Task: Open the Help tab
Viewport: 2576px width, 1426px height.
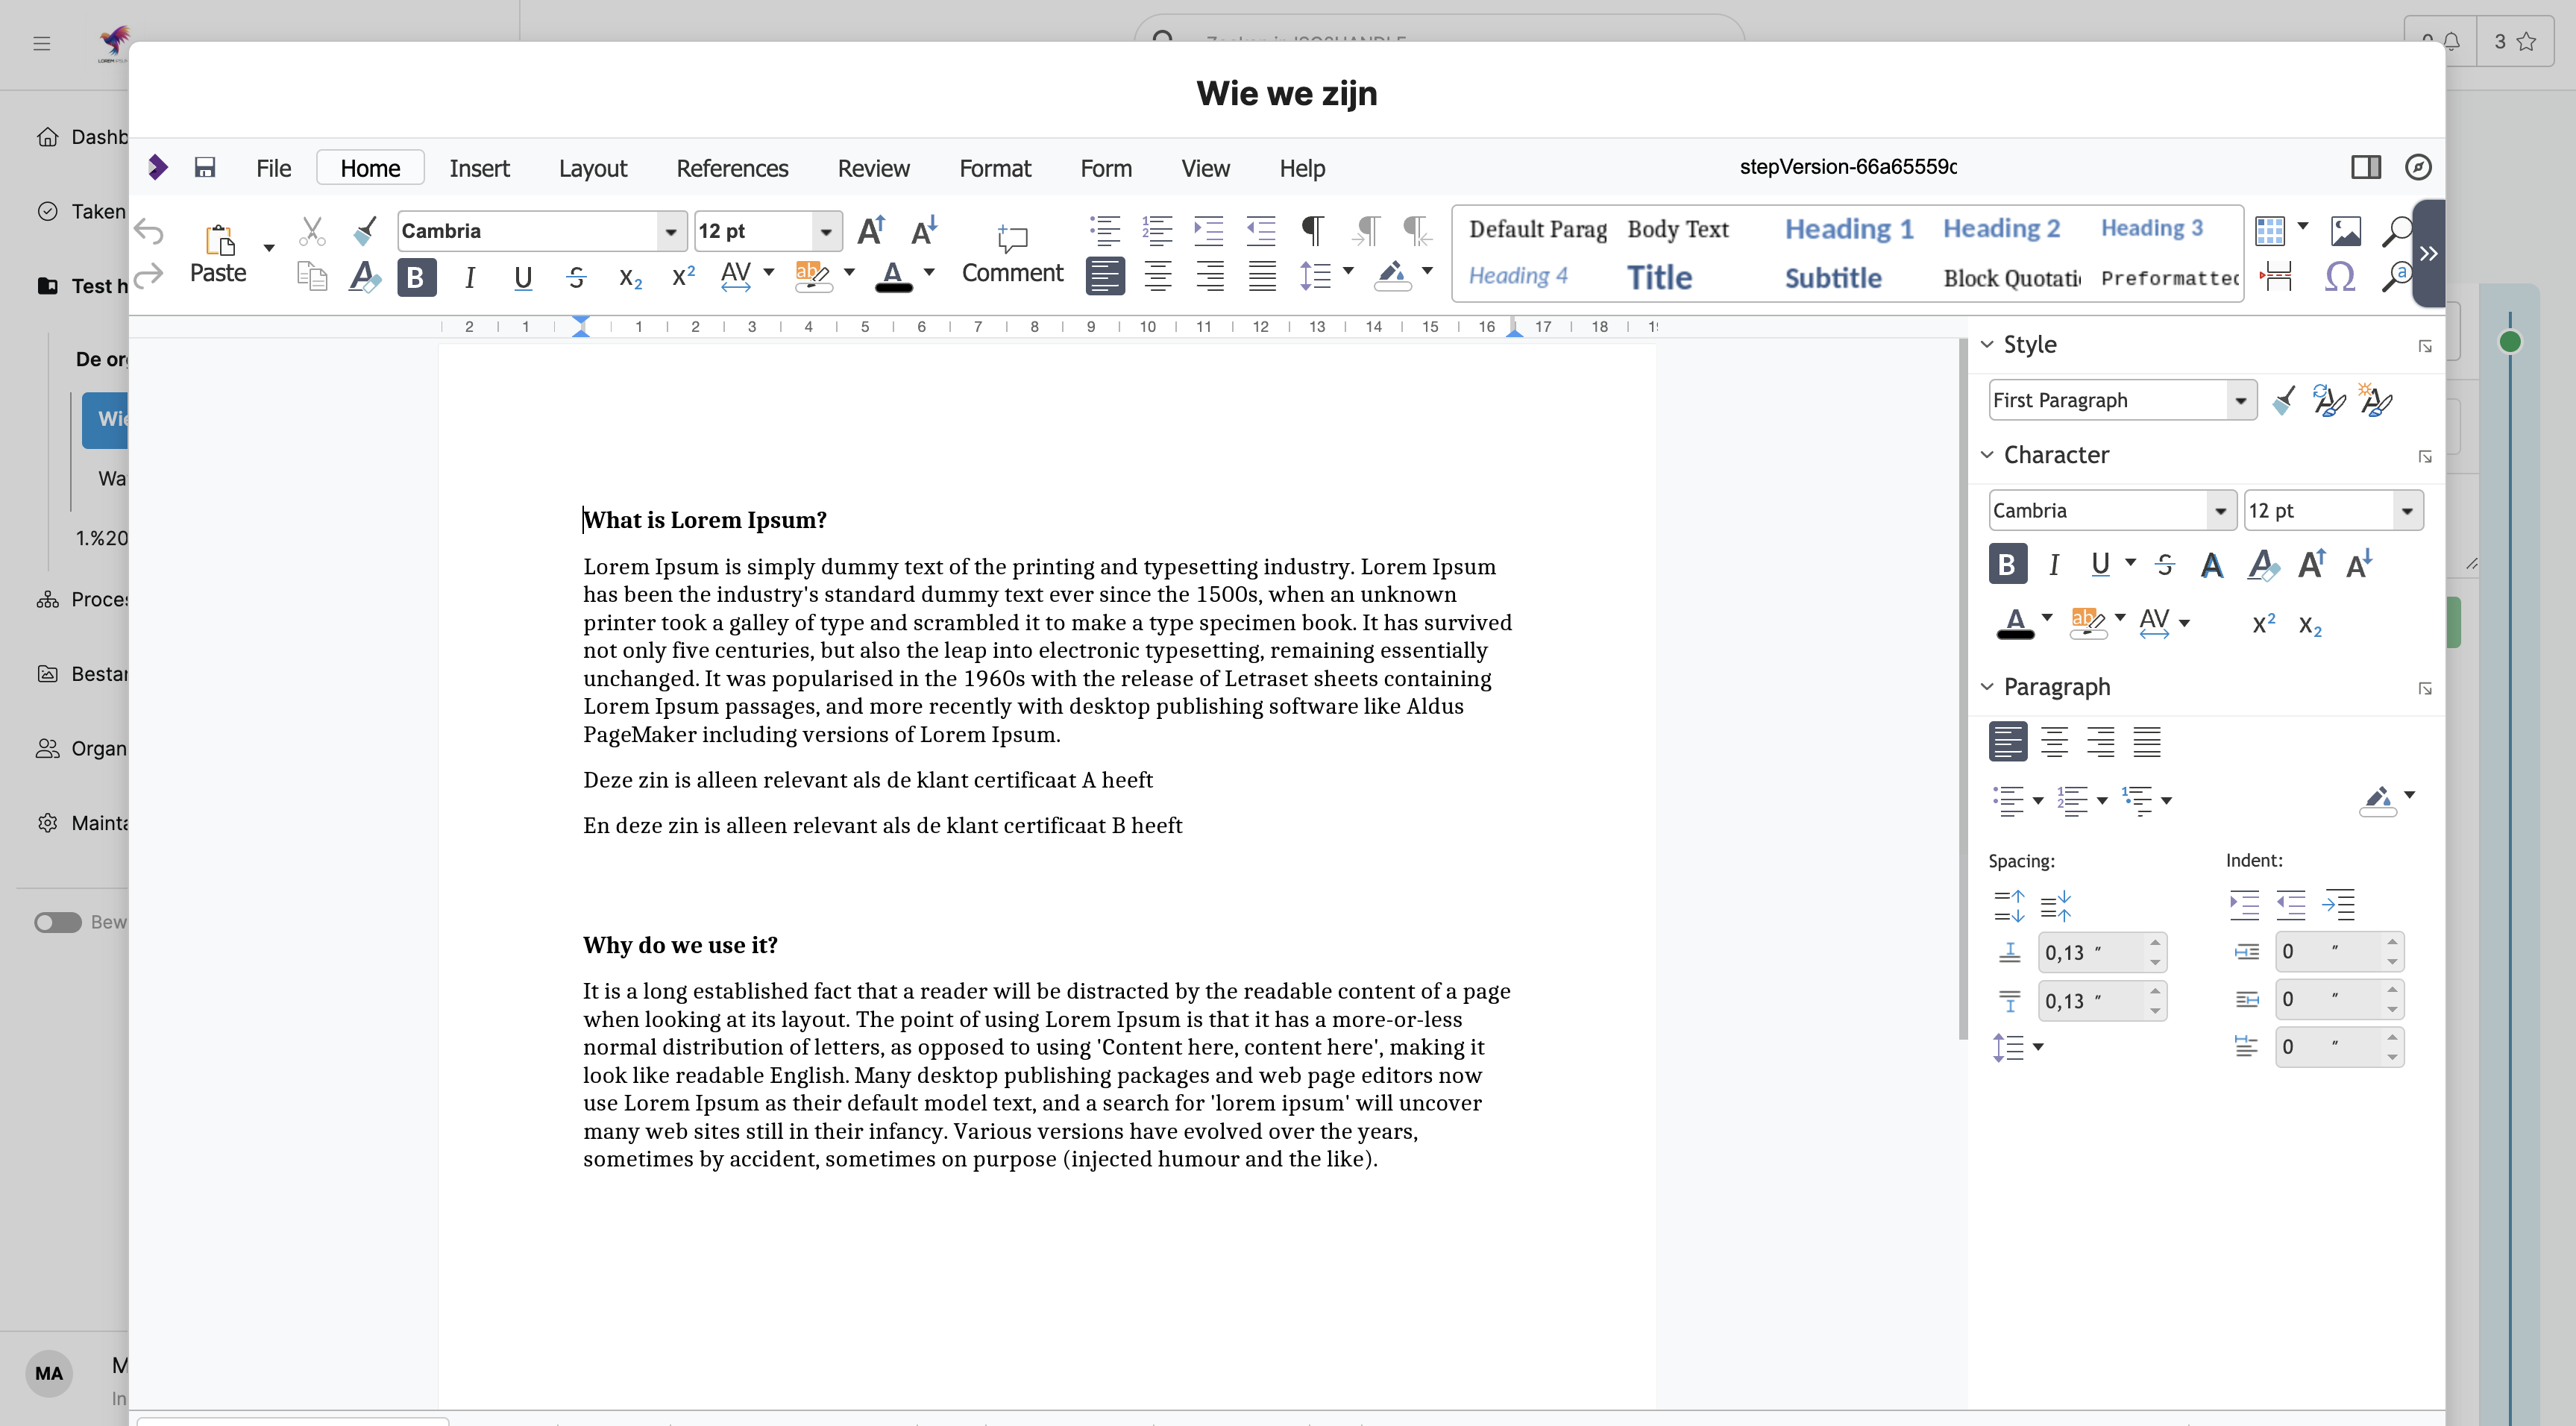Action: pos(1302,168)
